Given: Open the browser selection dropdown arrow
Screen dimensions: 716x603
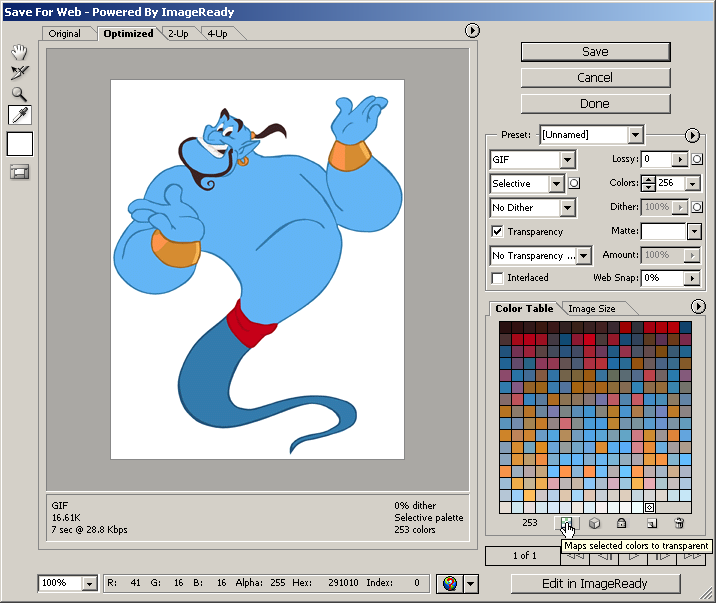Looking at the screenshot, I should pyautogui.click(x=471, y=583).
